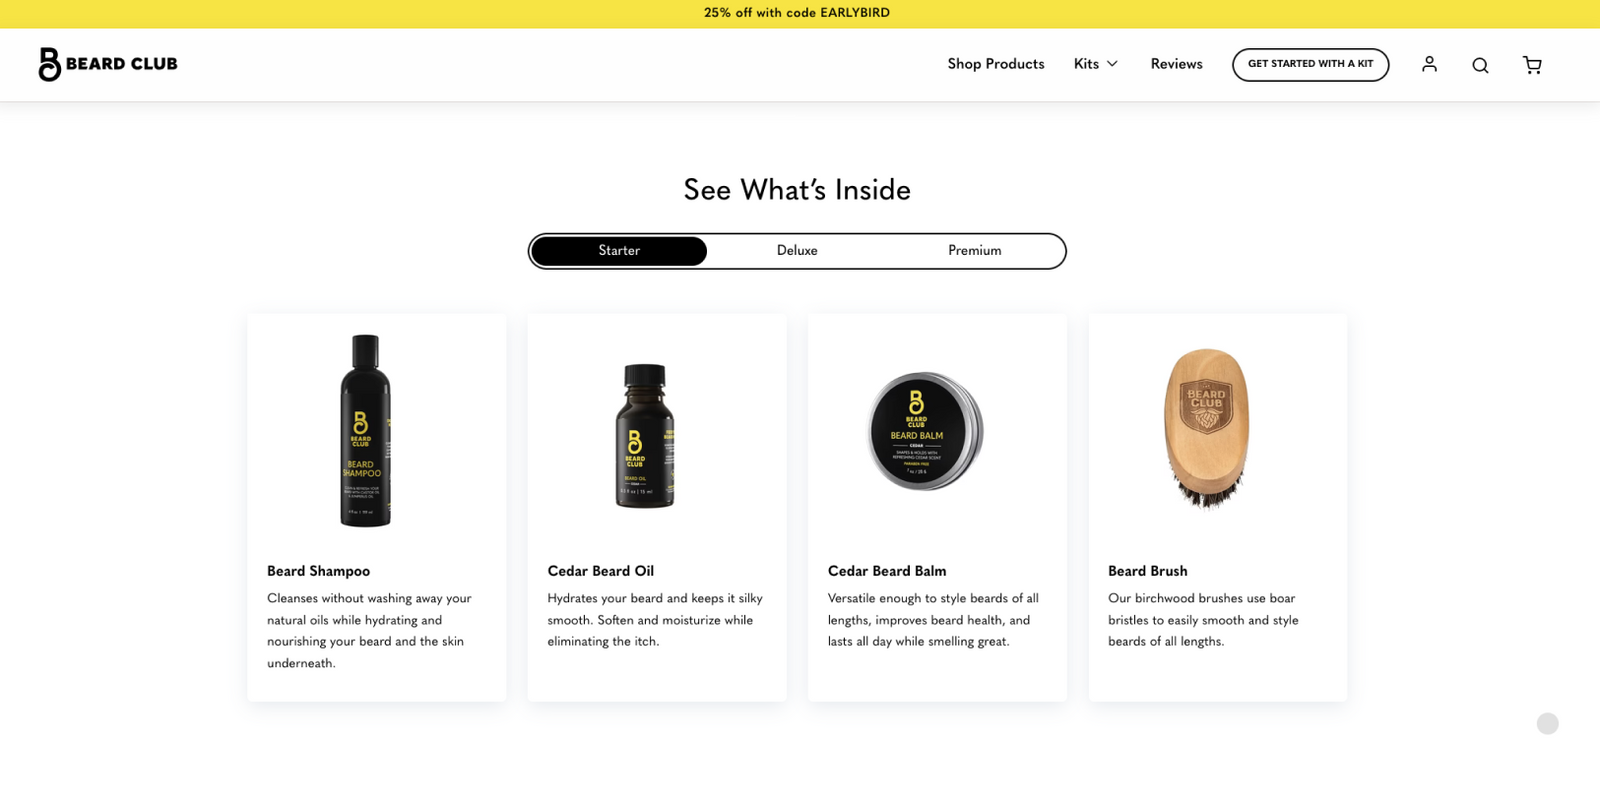
Task: Switch to the Deluxe kit option
Action: click(797, 251)
